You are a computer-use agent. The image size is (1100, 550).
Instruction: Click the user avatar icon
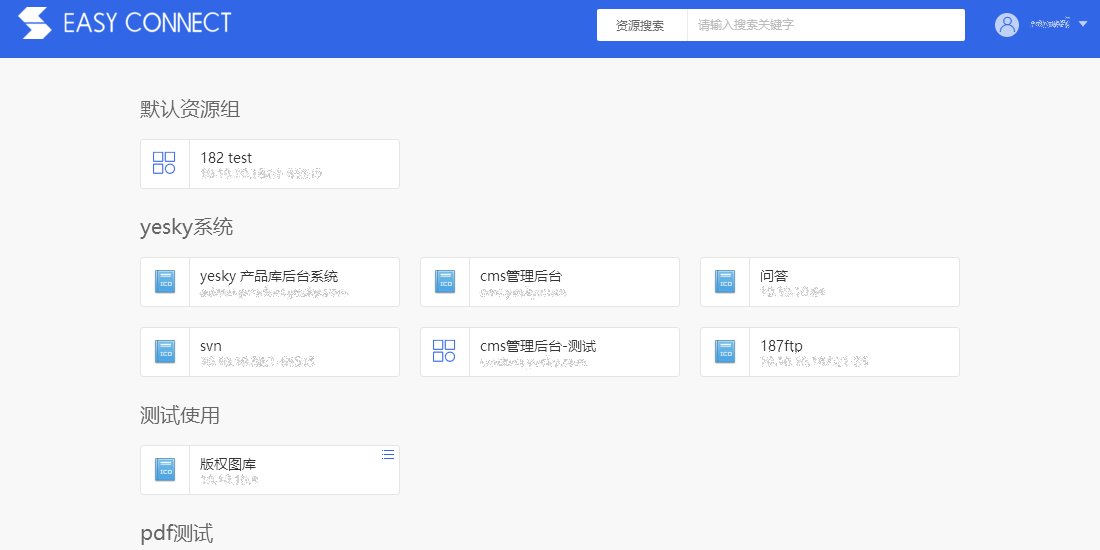pos(1007,25)
